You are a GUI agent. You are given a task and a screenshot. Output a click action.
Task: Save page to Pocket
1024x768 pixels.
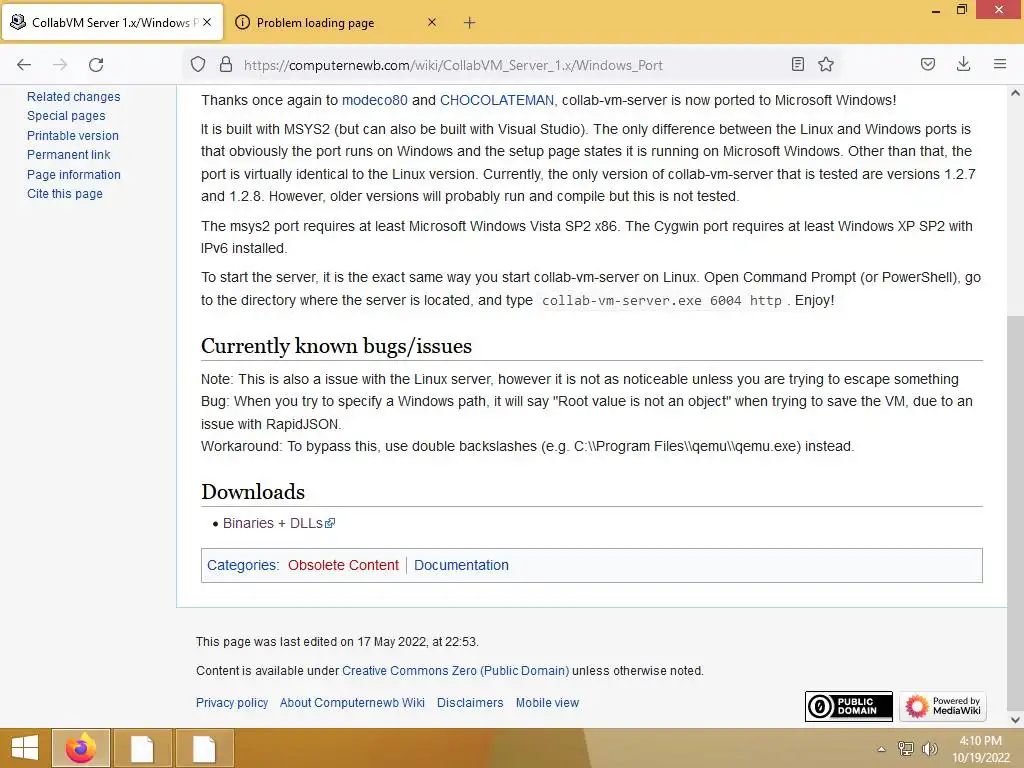(928, 64)
